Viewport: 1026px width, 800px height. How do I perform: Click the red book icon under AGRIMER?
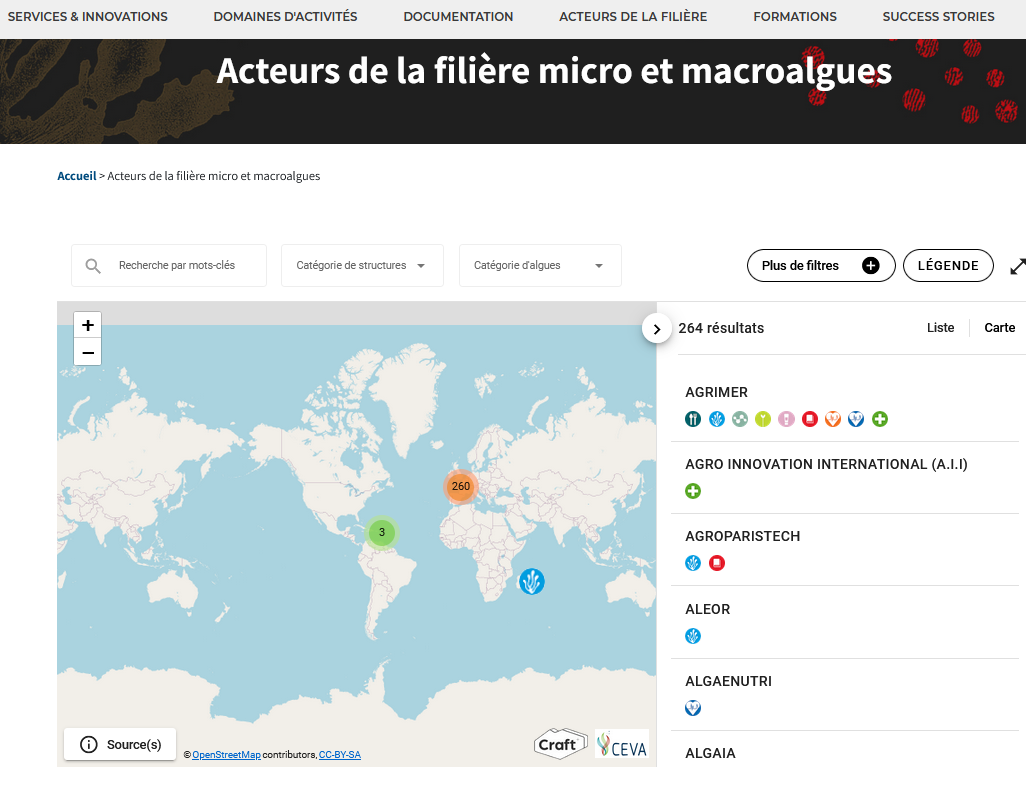[x=810, y=419]
